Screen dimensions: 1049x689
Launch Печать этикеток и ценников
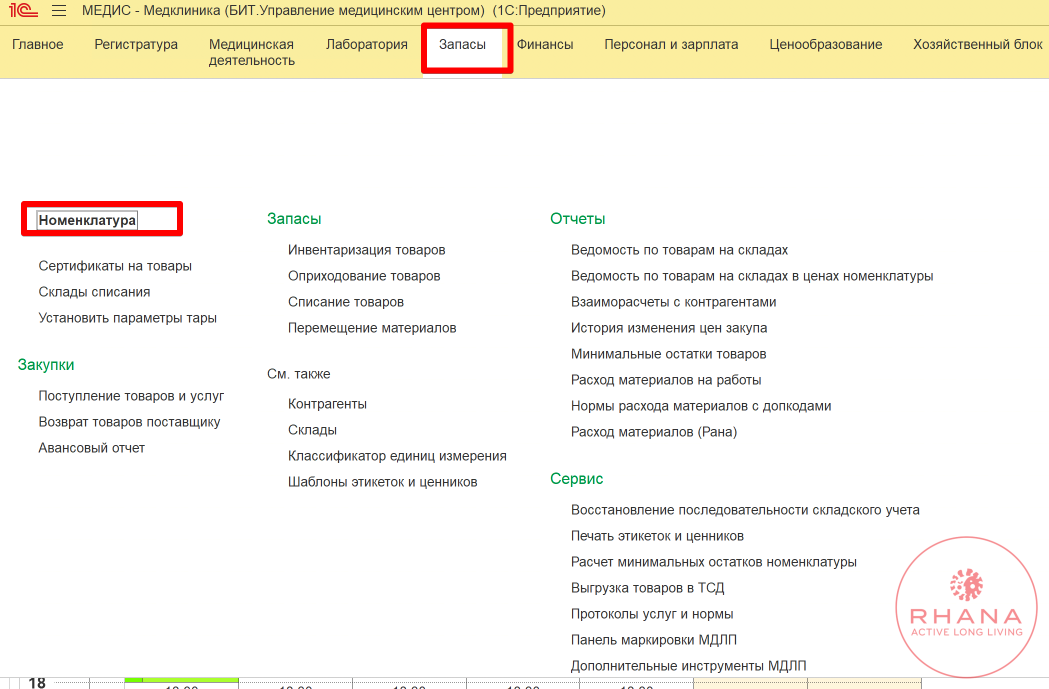(657, 536)
